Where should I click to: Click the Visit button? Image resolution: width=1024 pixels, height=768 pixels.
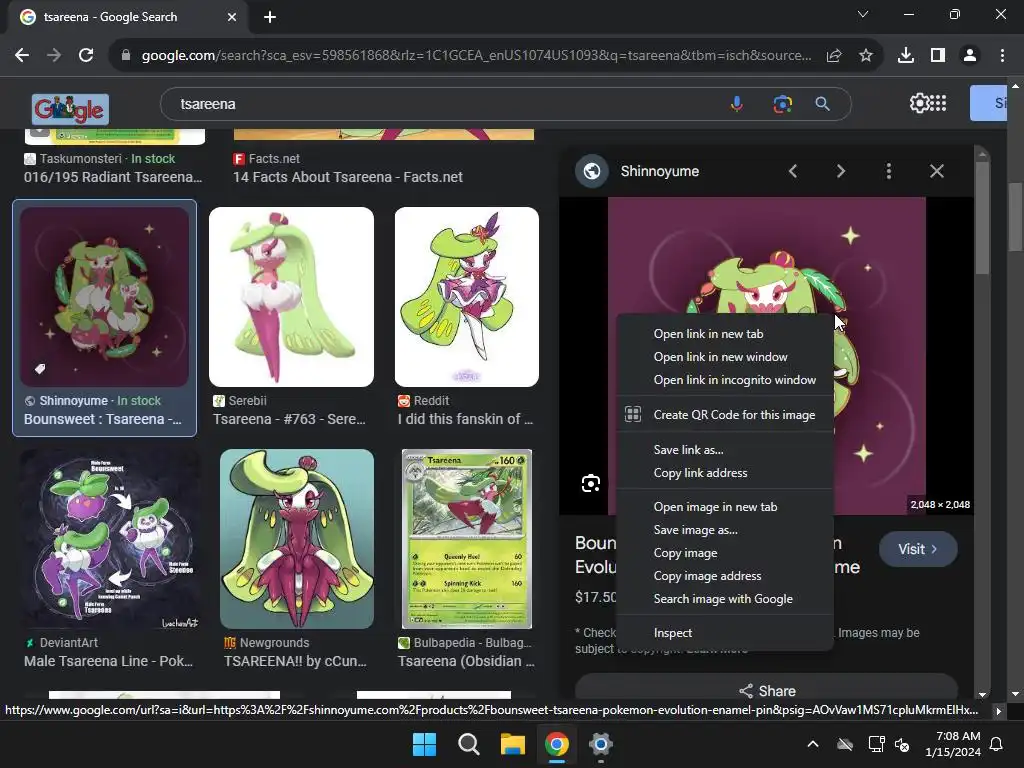coord(918,549)
